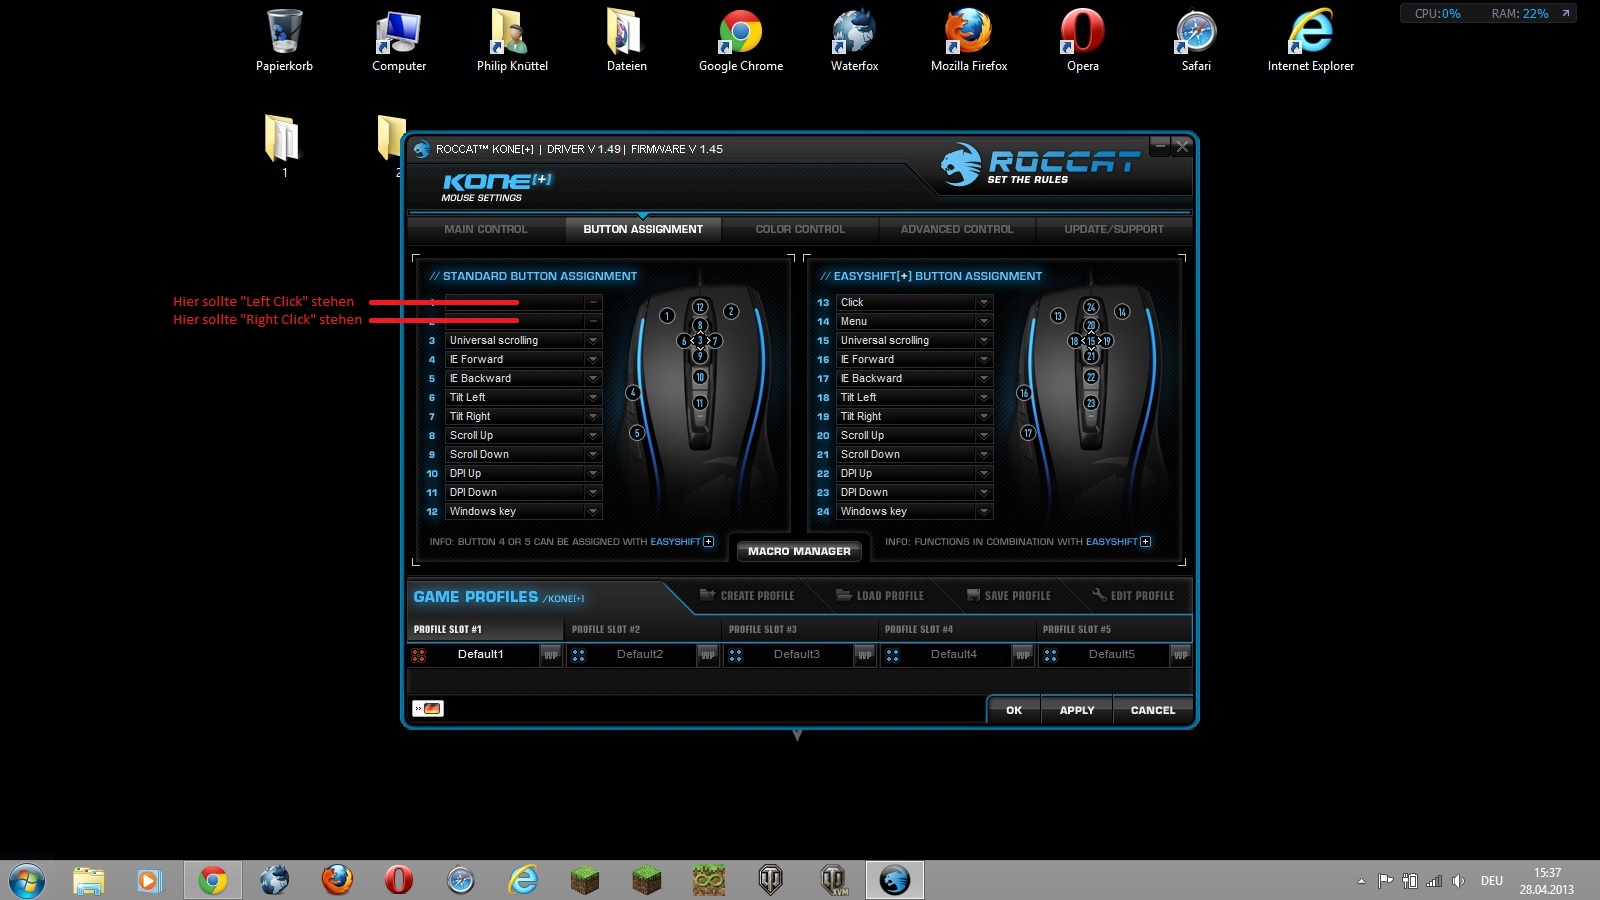This screenshot has height=900, width=1600.
Task: Expand the button 8 Scroll Up dropdown
Action: [x=593, y=436]
